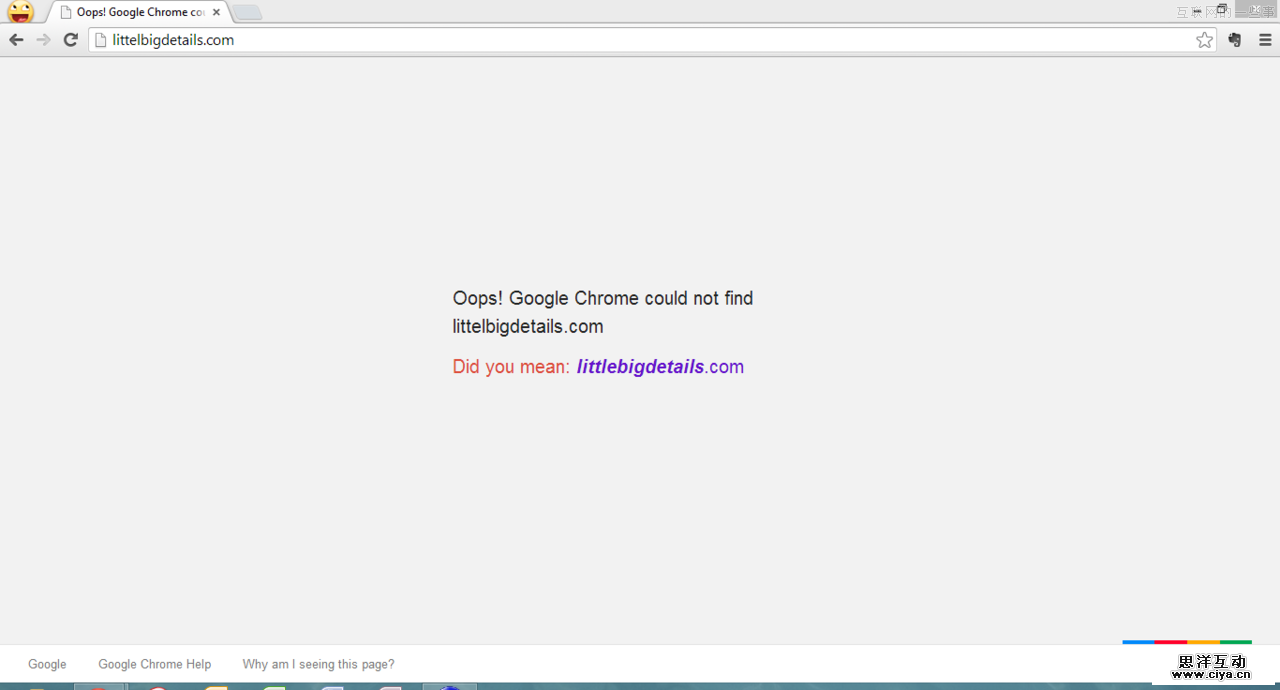Open the Google Chrome Help link
Image resolution: width=1280 pixels, height=690 pixels.
click(x=155, y=664)
